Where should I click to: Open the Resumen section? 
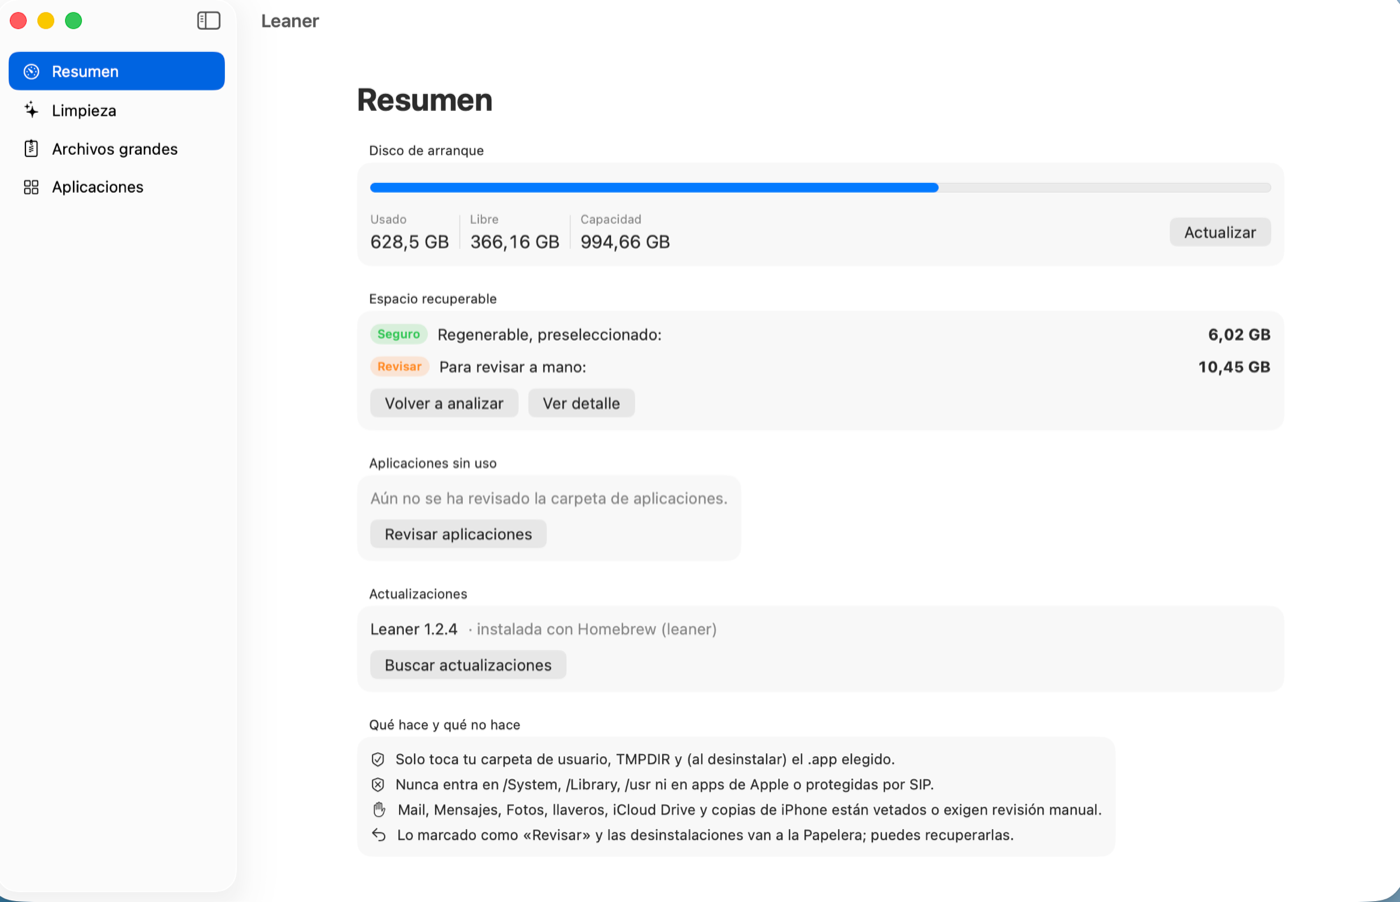point(117,71)
